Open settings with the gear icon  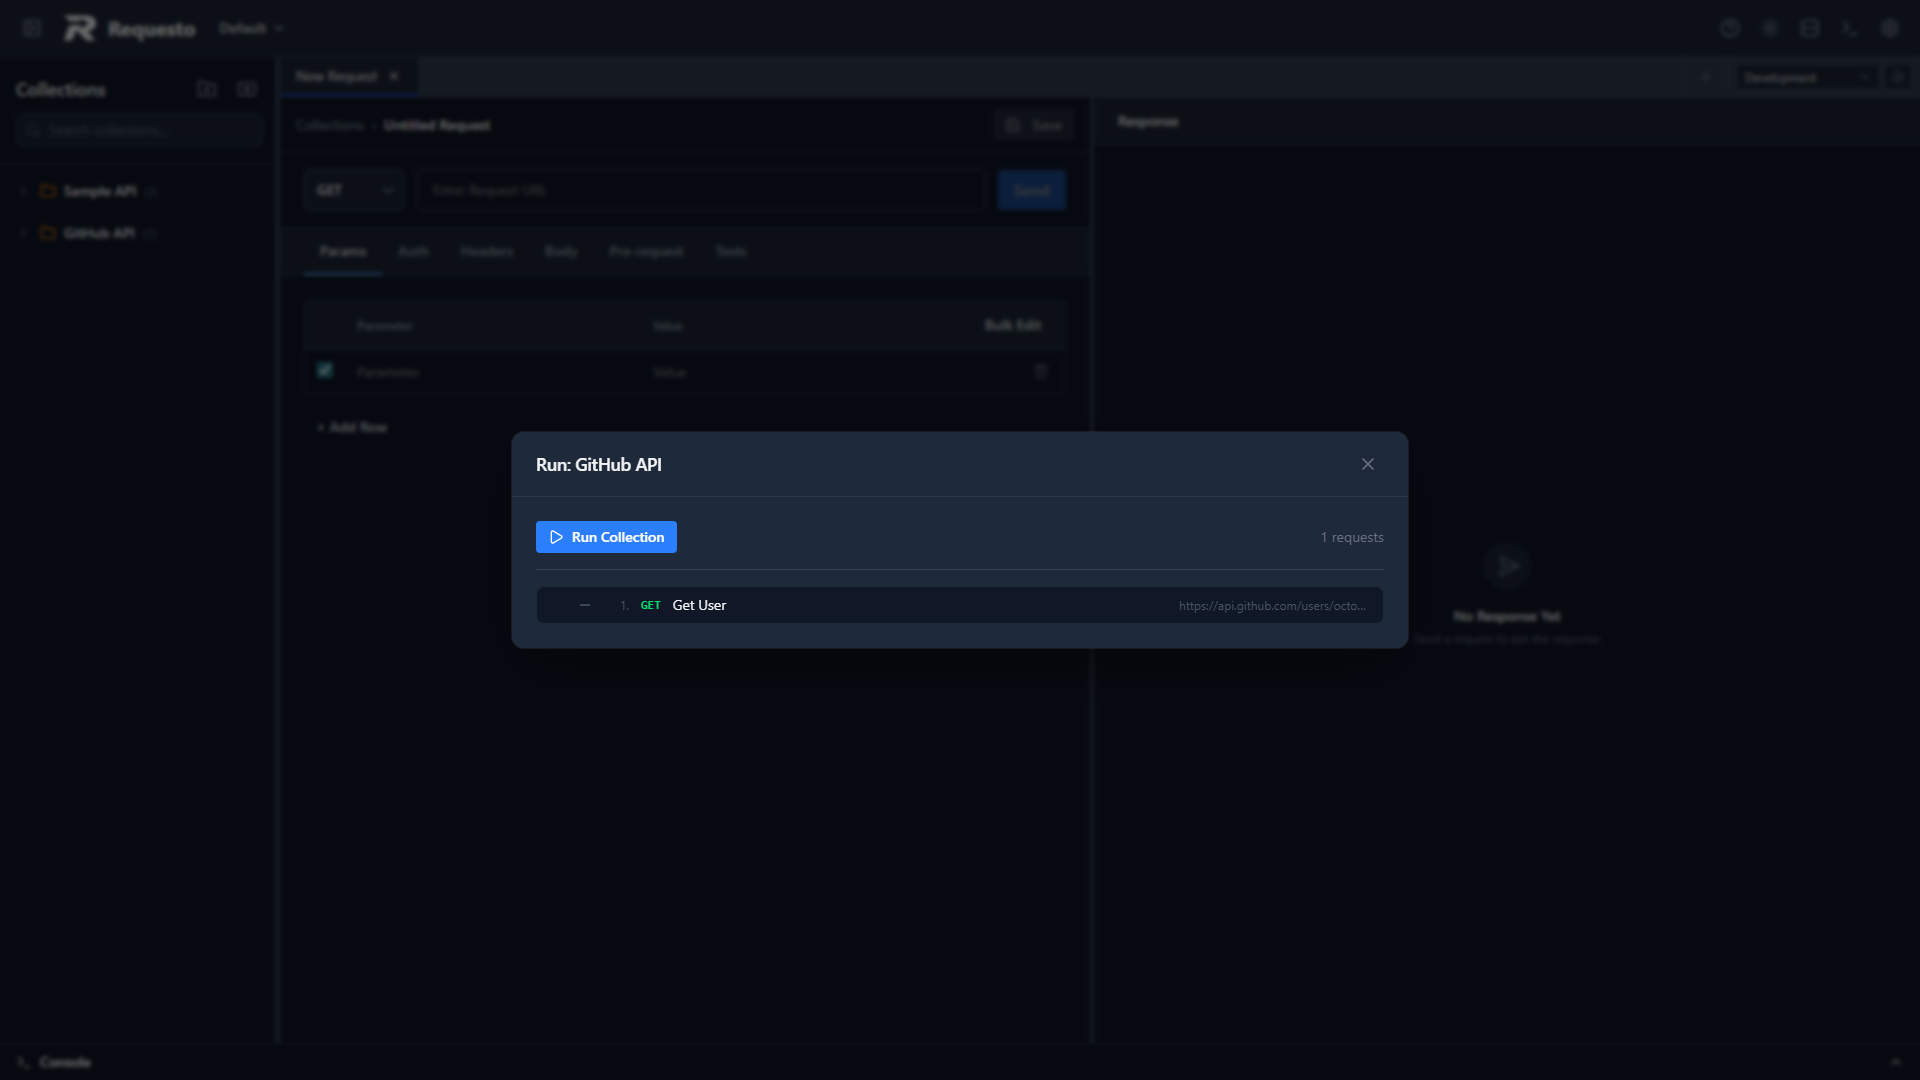click(x=1890, y=28)
